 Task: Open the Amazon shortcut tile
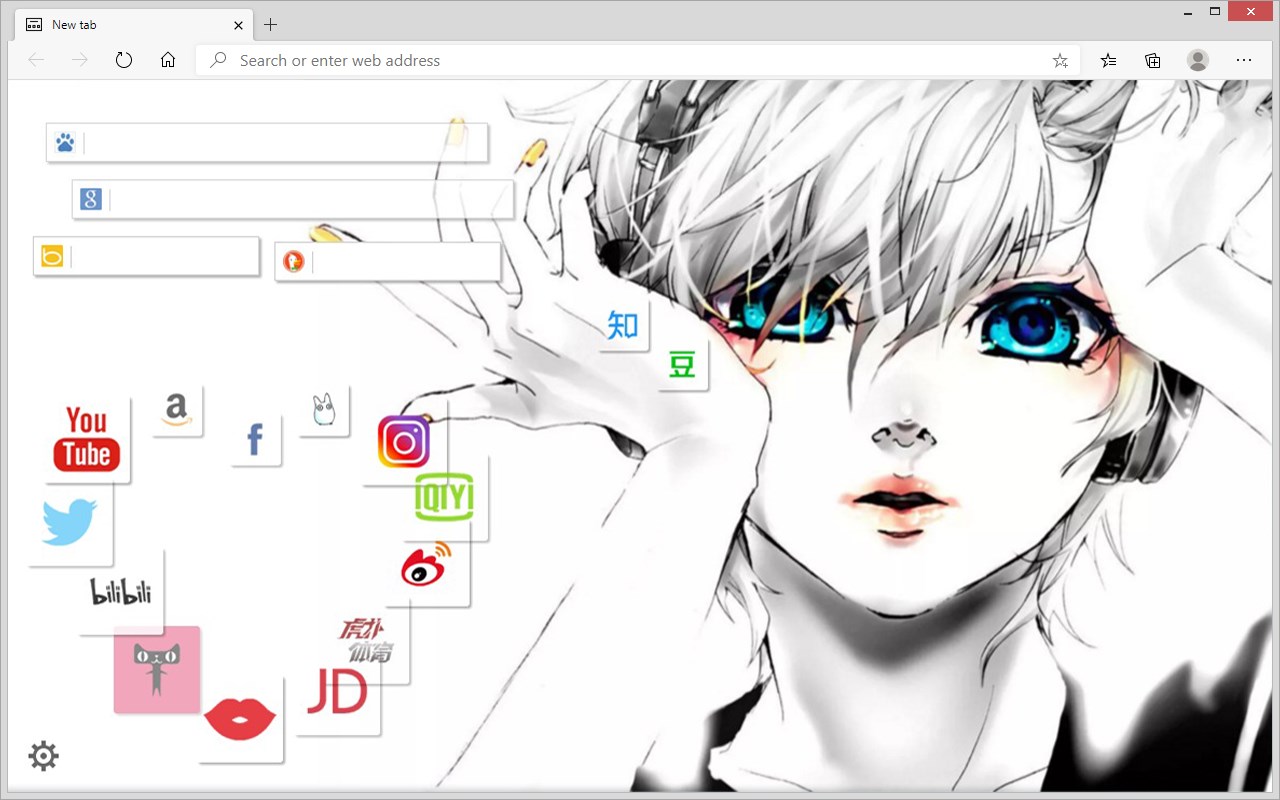(x=177, y=410)
